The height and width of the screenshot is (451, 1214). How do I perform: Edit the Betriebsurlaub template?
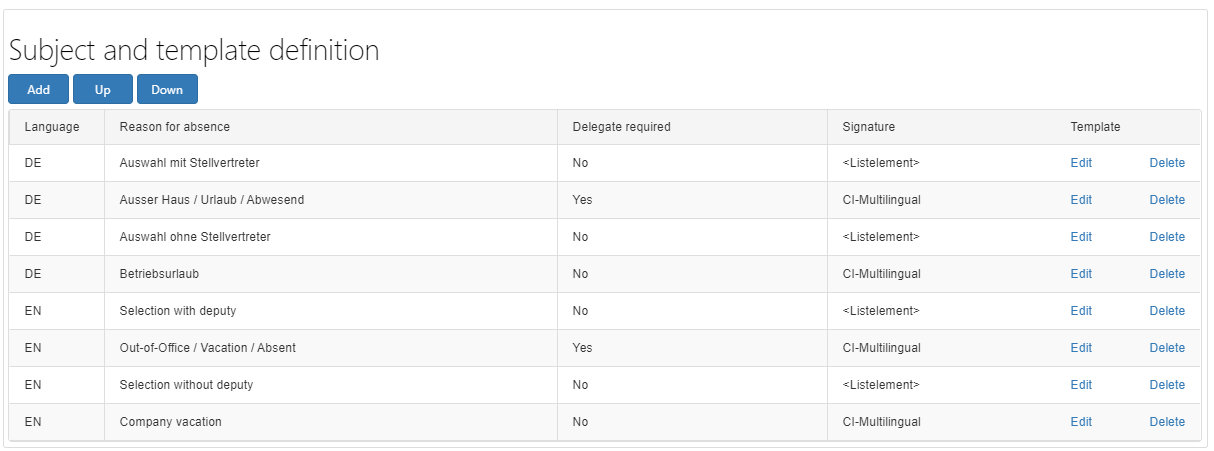click(1081, 274)
